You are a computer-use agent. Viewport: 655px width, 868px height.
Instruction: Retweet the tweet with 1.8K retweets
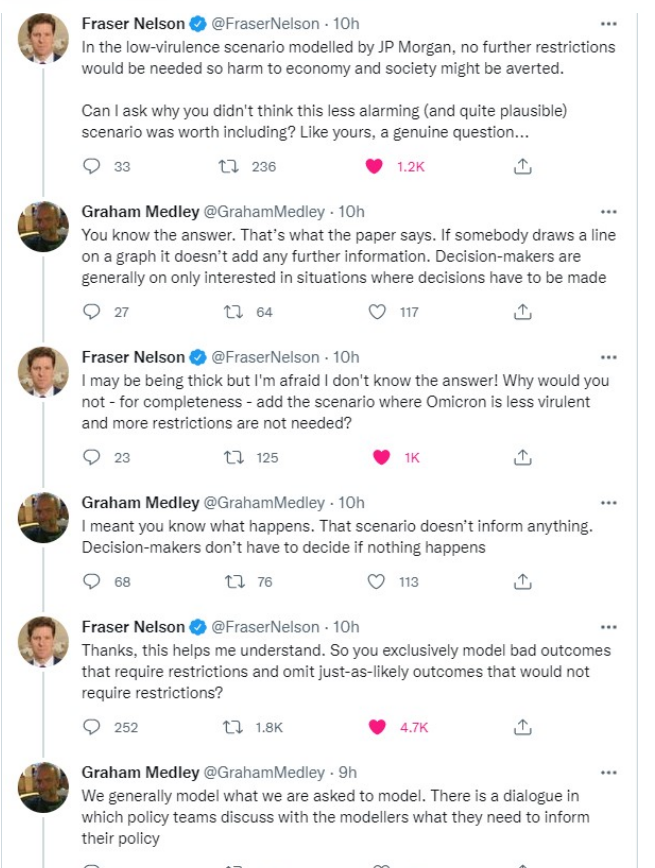[x=228, y=727]
